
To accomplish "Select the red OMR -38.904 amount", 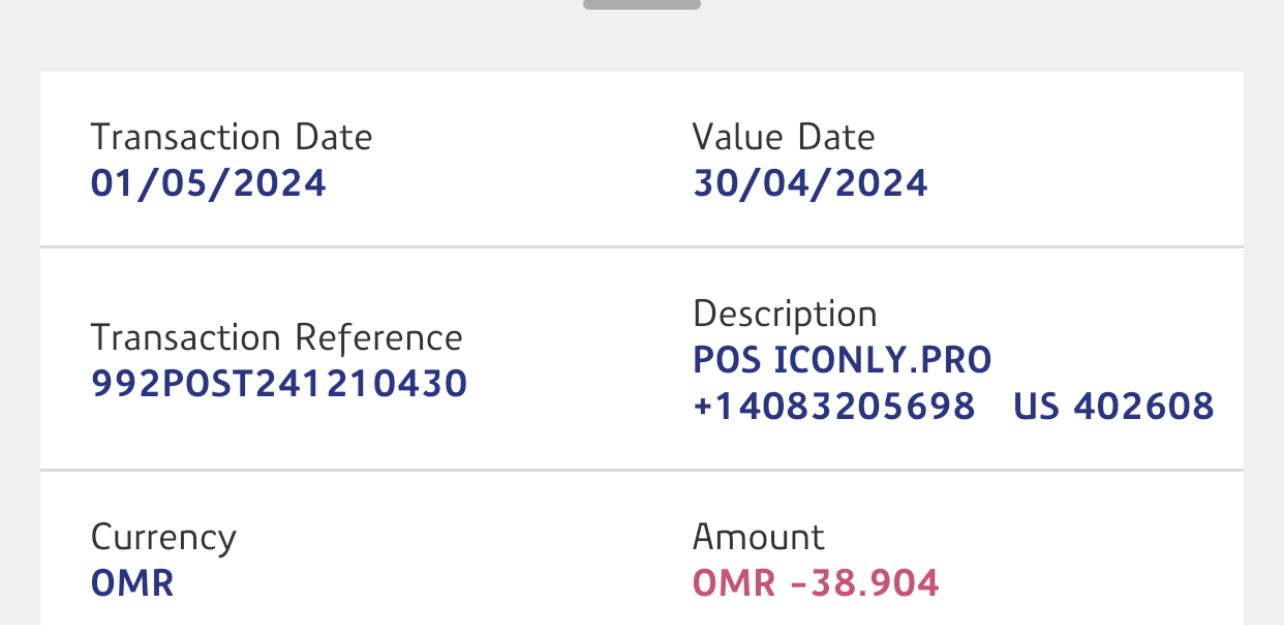I will point(815,584).
